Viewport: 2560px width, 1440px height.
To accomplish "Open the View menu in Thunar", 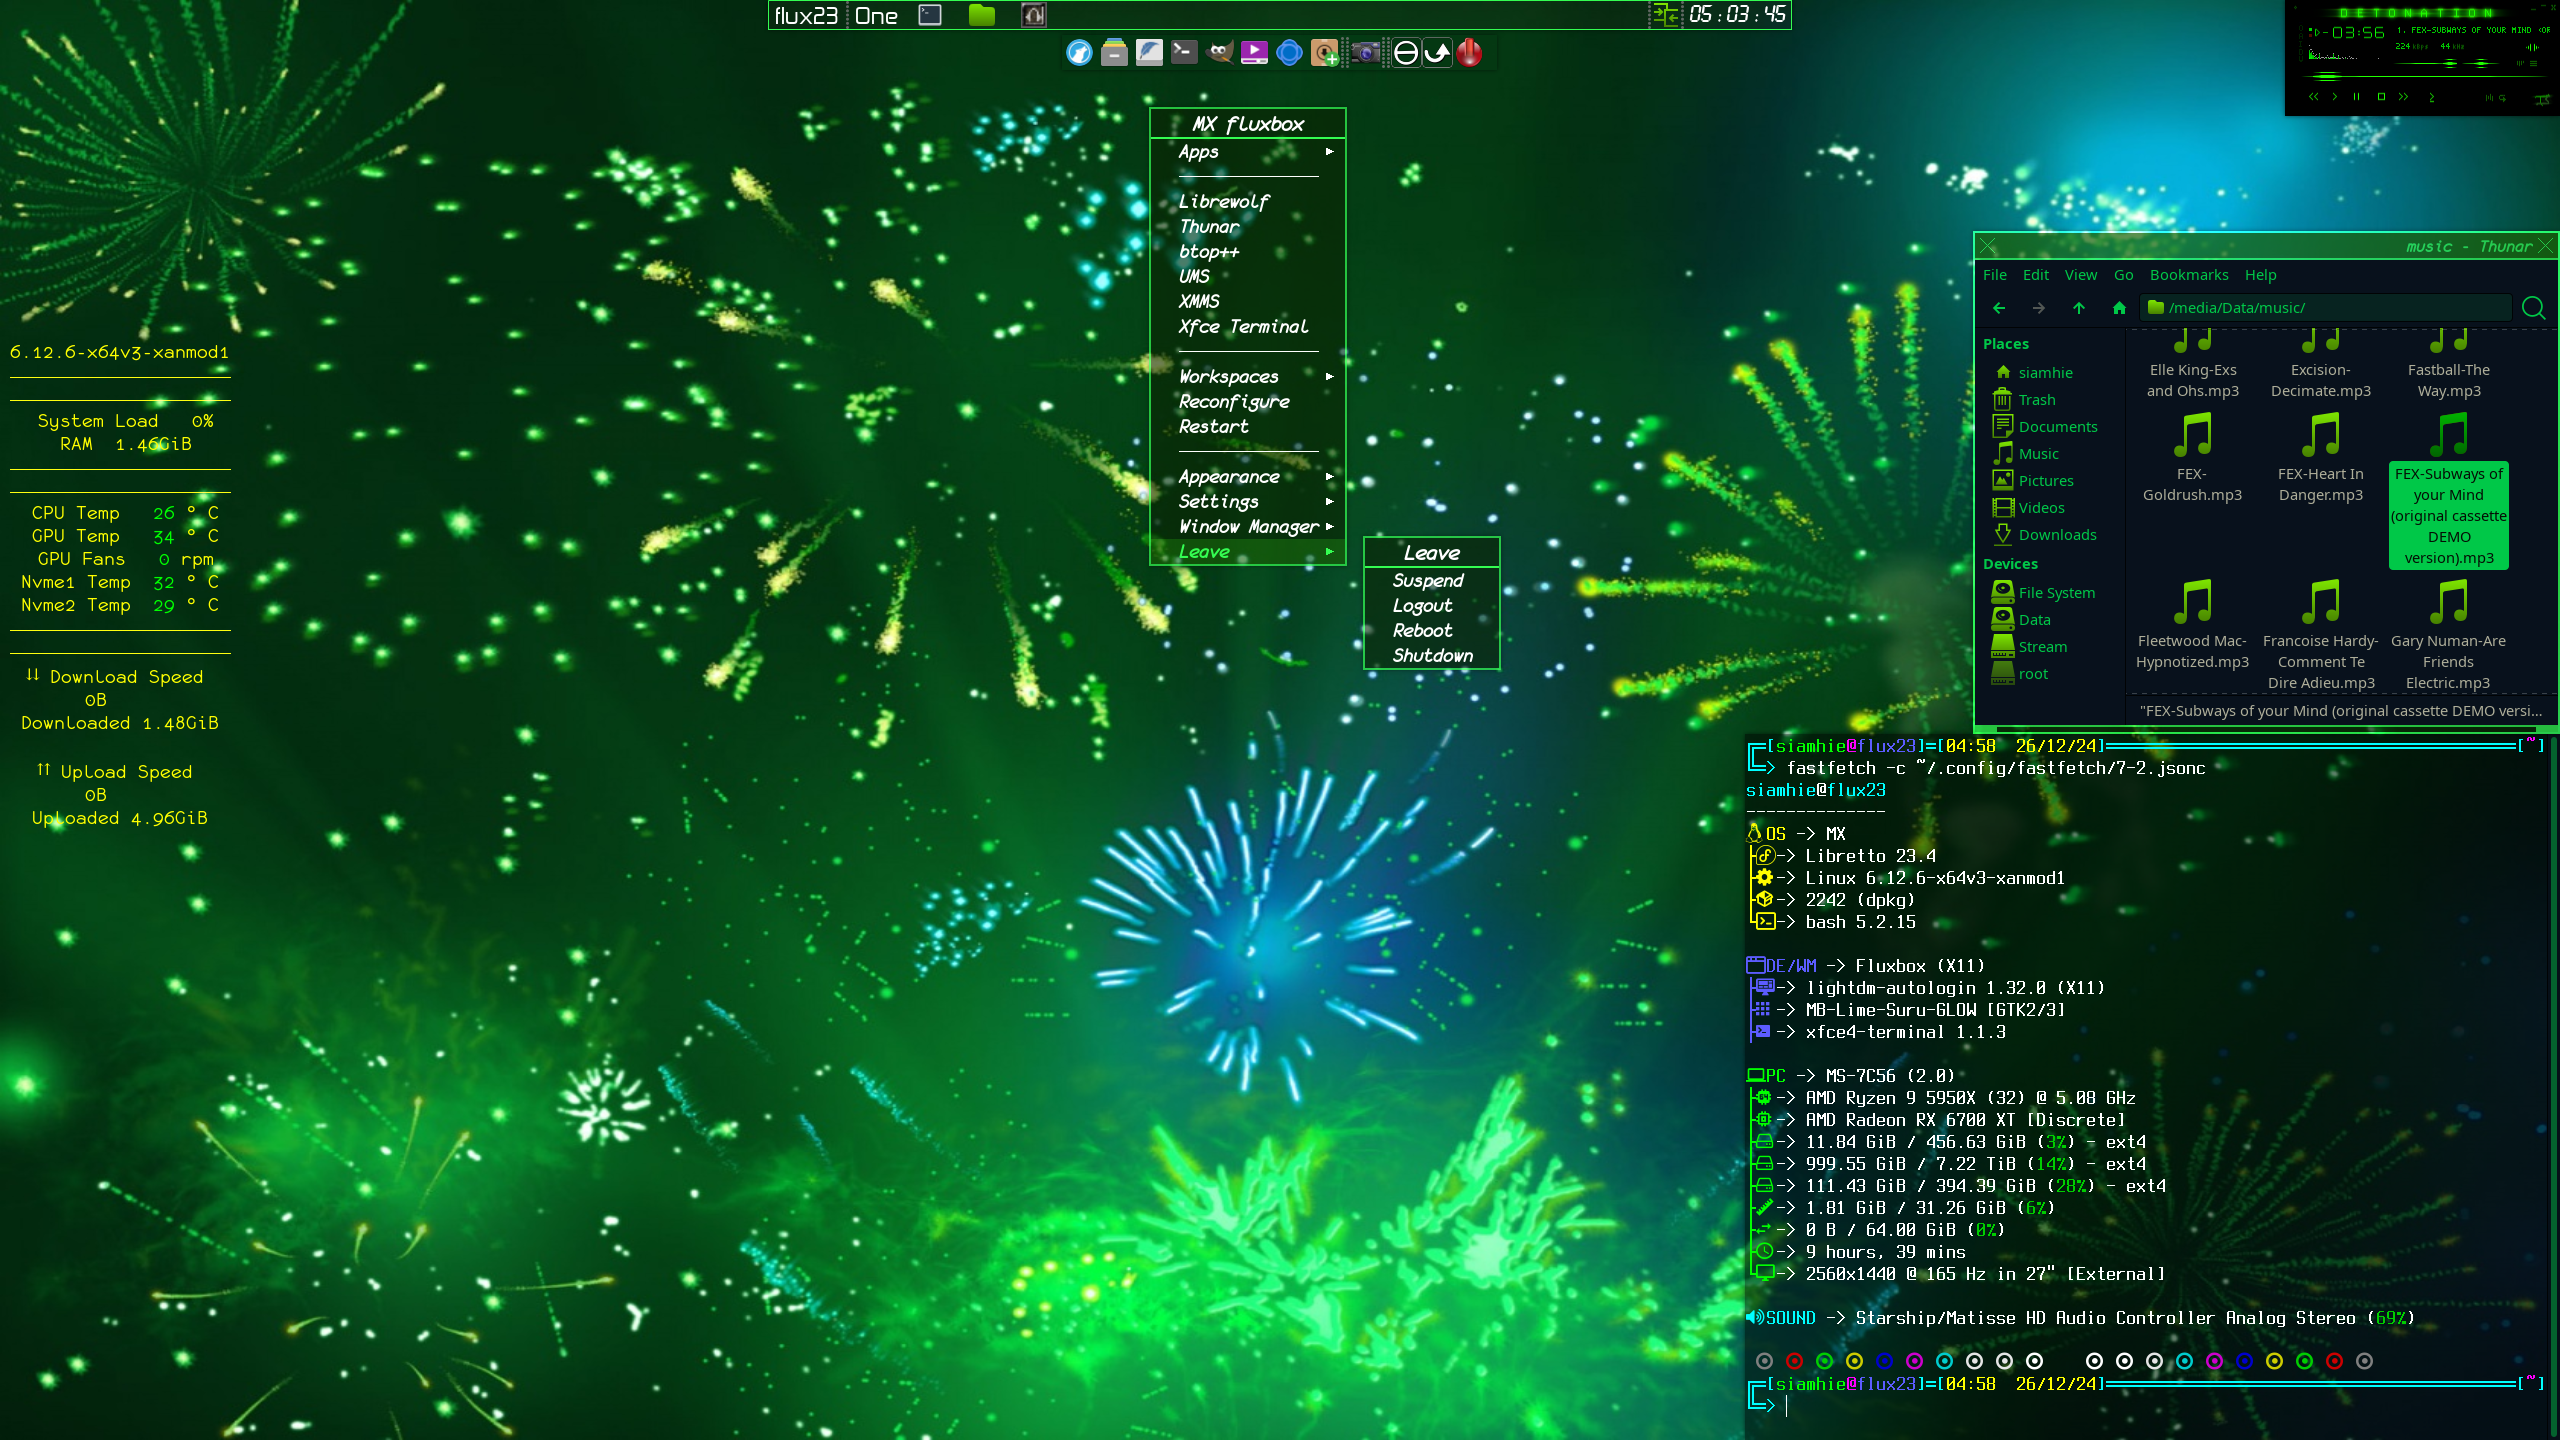I will pos(2081,275).
